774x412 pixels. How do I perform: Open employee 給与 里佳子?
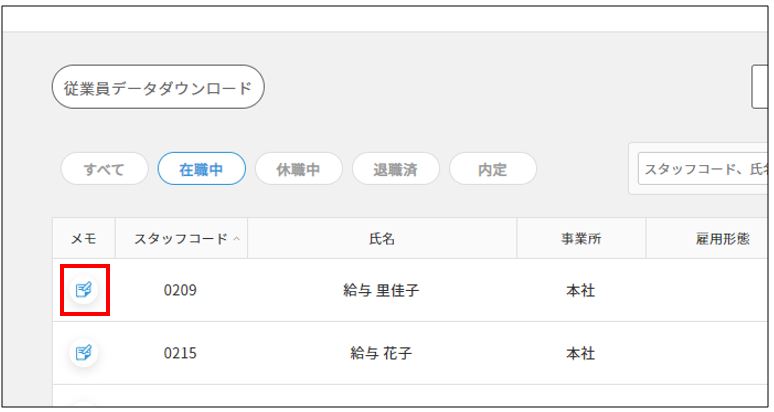[x=381, y=291]
